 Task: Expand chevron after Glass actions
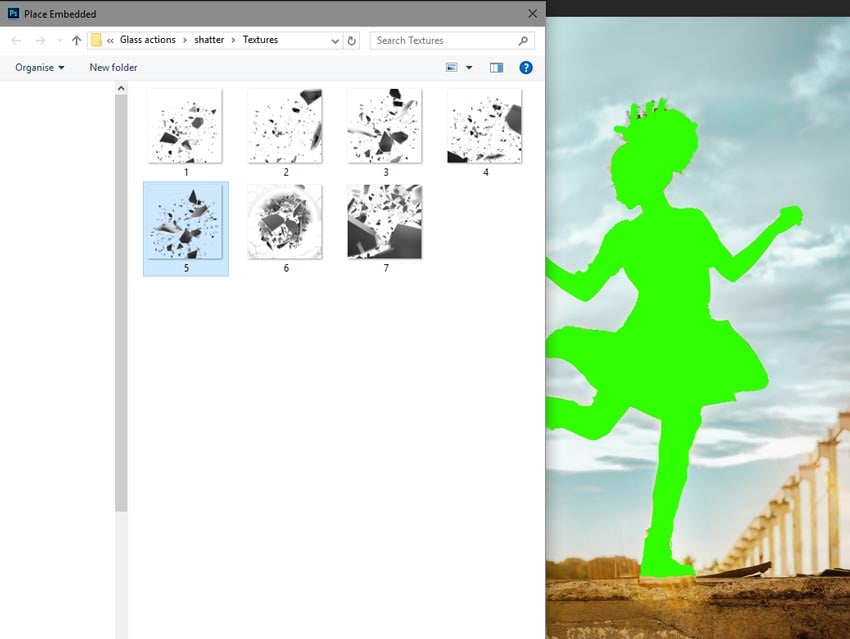click(185, 40)
